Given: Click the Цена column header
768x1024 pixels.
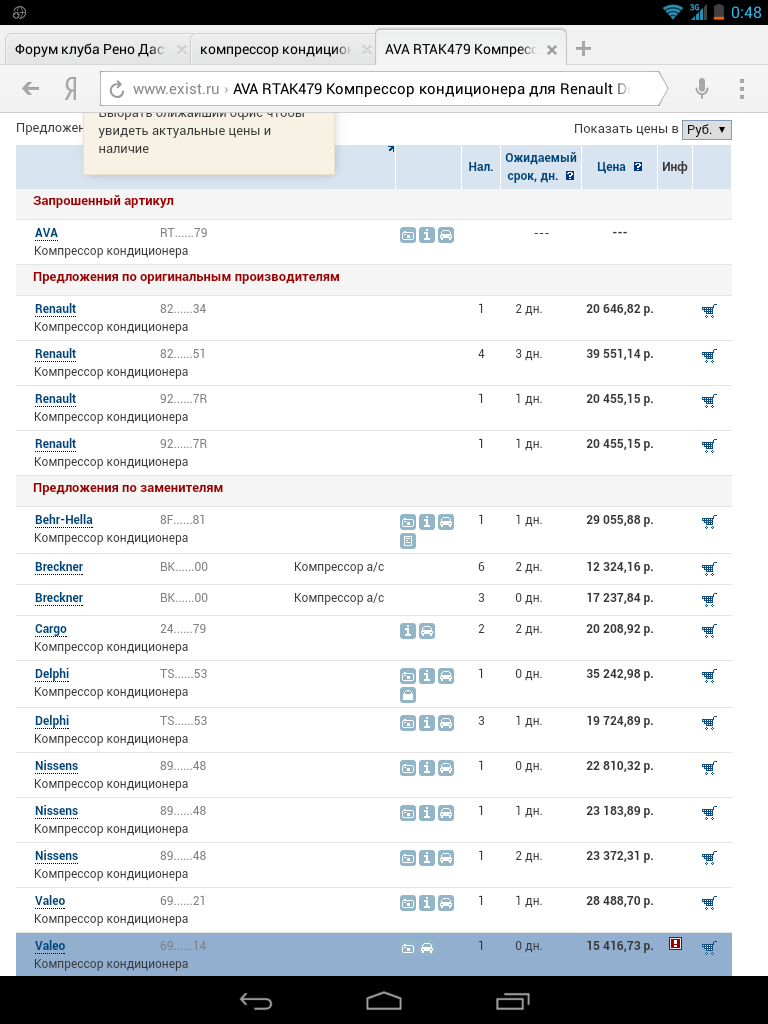Looking at the screenshot, I should [611, 167].
